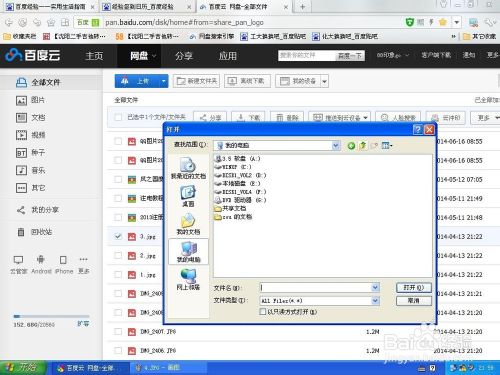Check the DMG_2407.JPG file checkbox
Viewport: 500px width, 375px height.
coord(118,332)
